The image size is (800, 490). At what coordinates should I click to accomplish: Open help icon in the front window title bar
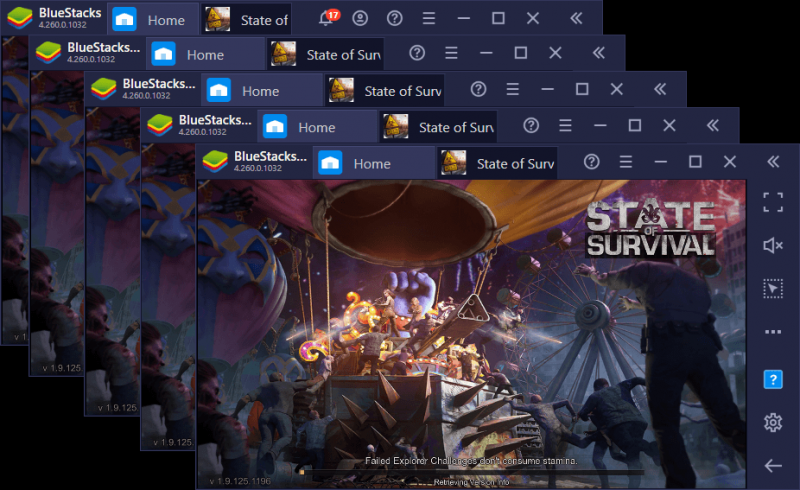pyautogui.click(x=591, y=162)
